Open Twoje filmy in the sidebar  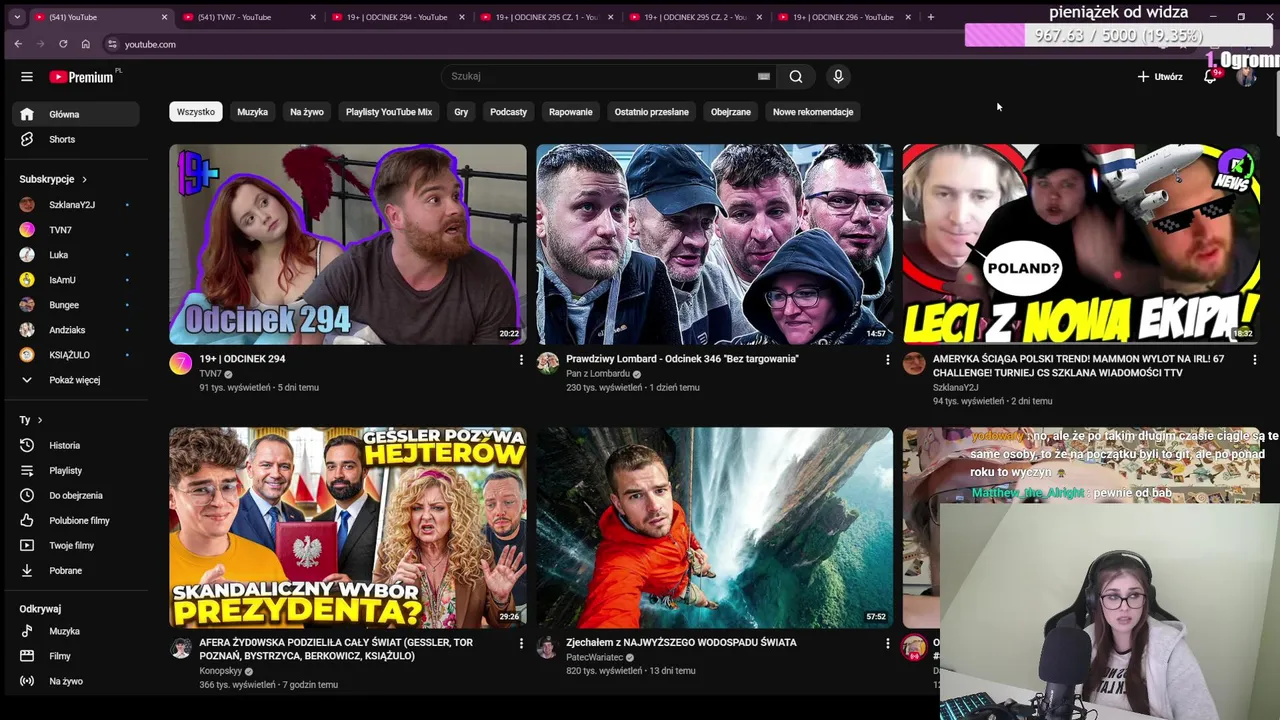76,545
